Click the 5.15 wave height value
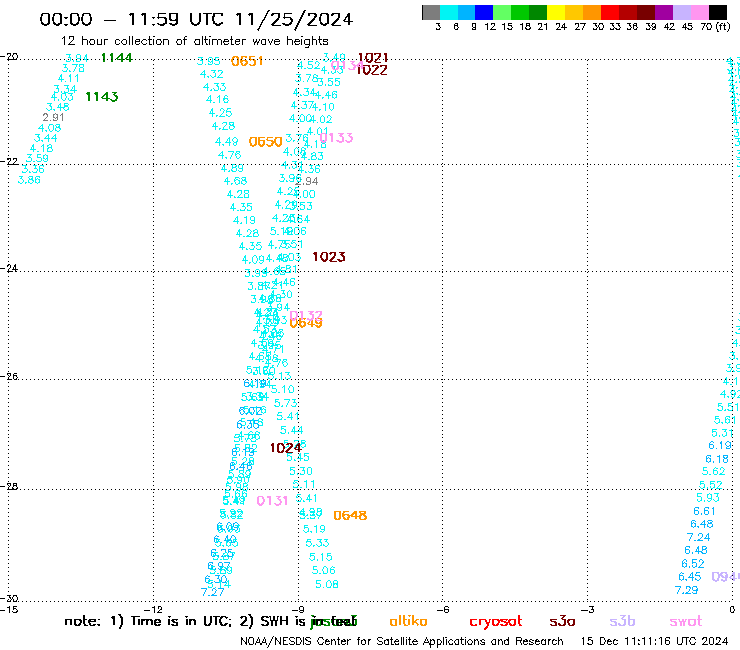Screen dimensions: 740x650 point(320,557)
